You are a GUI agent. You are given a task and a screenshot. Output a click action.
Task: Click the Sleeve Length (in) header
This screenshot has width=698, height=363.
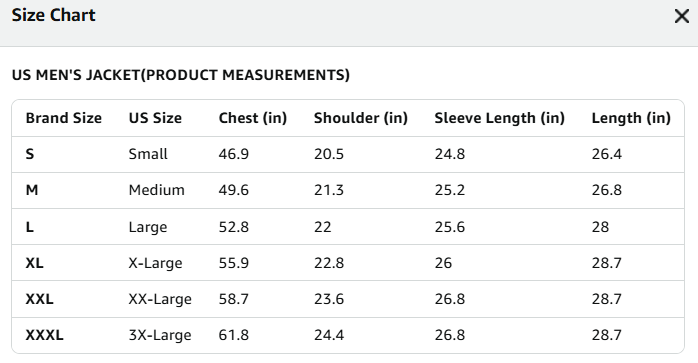coord(499,118)
